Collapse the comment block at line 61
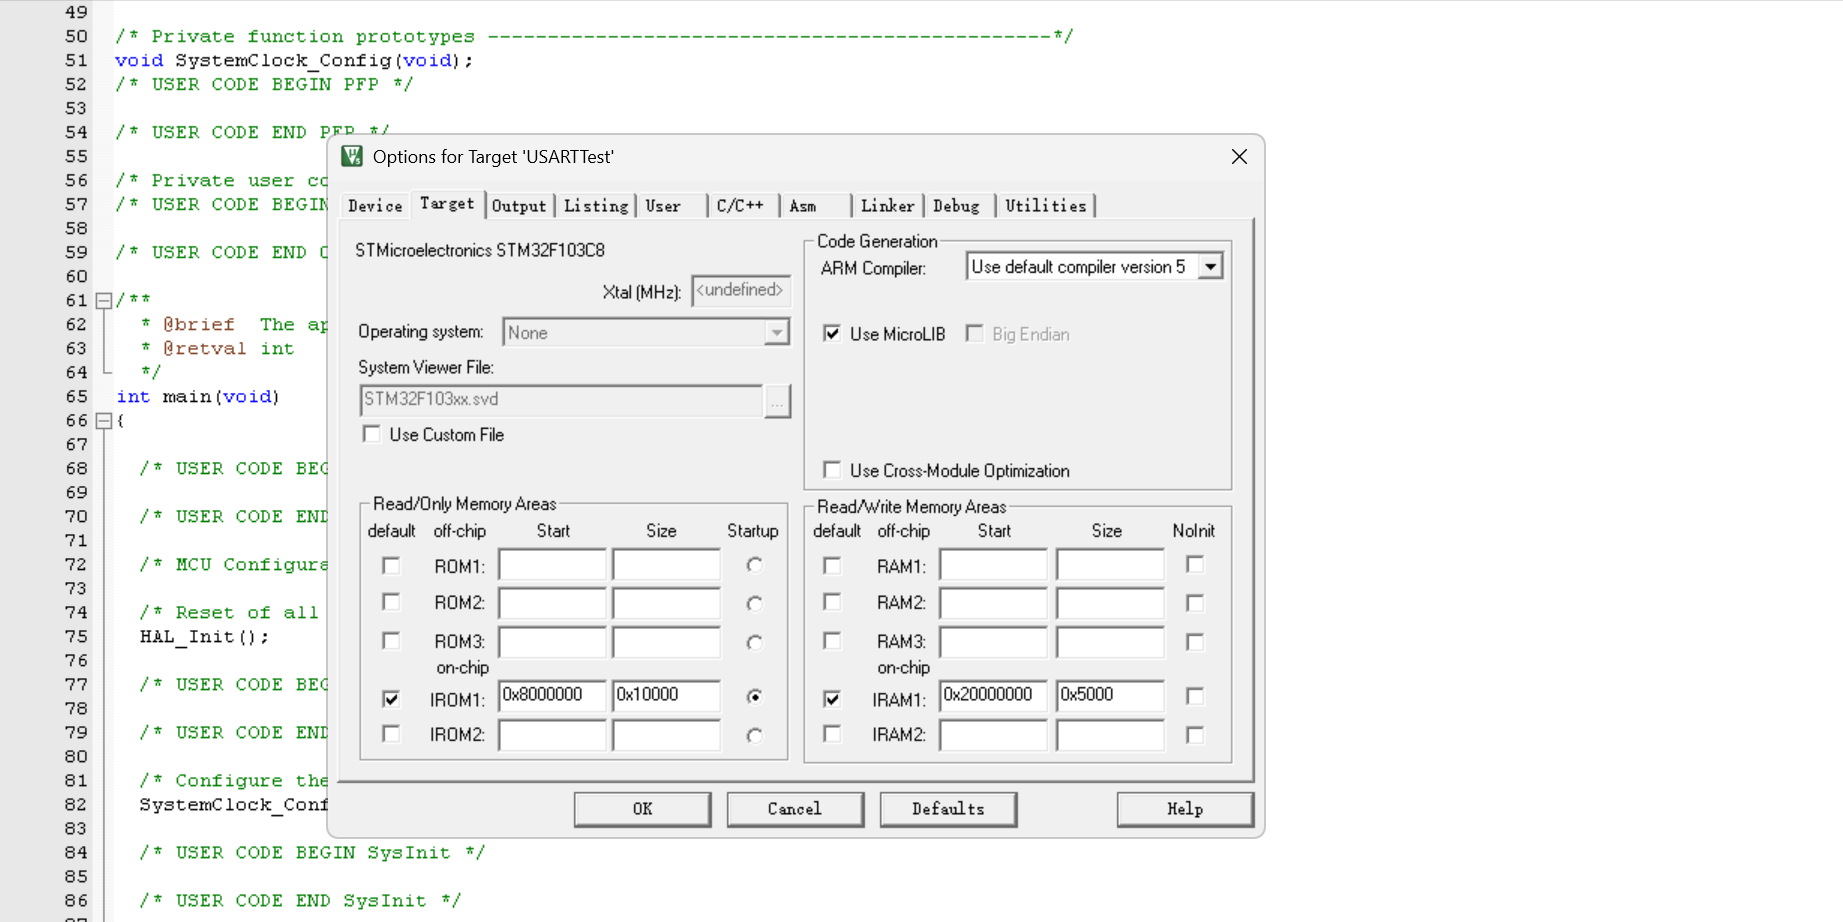 click(103, 300)
